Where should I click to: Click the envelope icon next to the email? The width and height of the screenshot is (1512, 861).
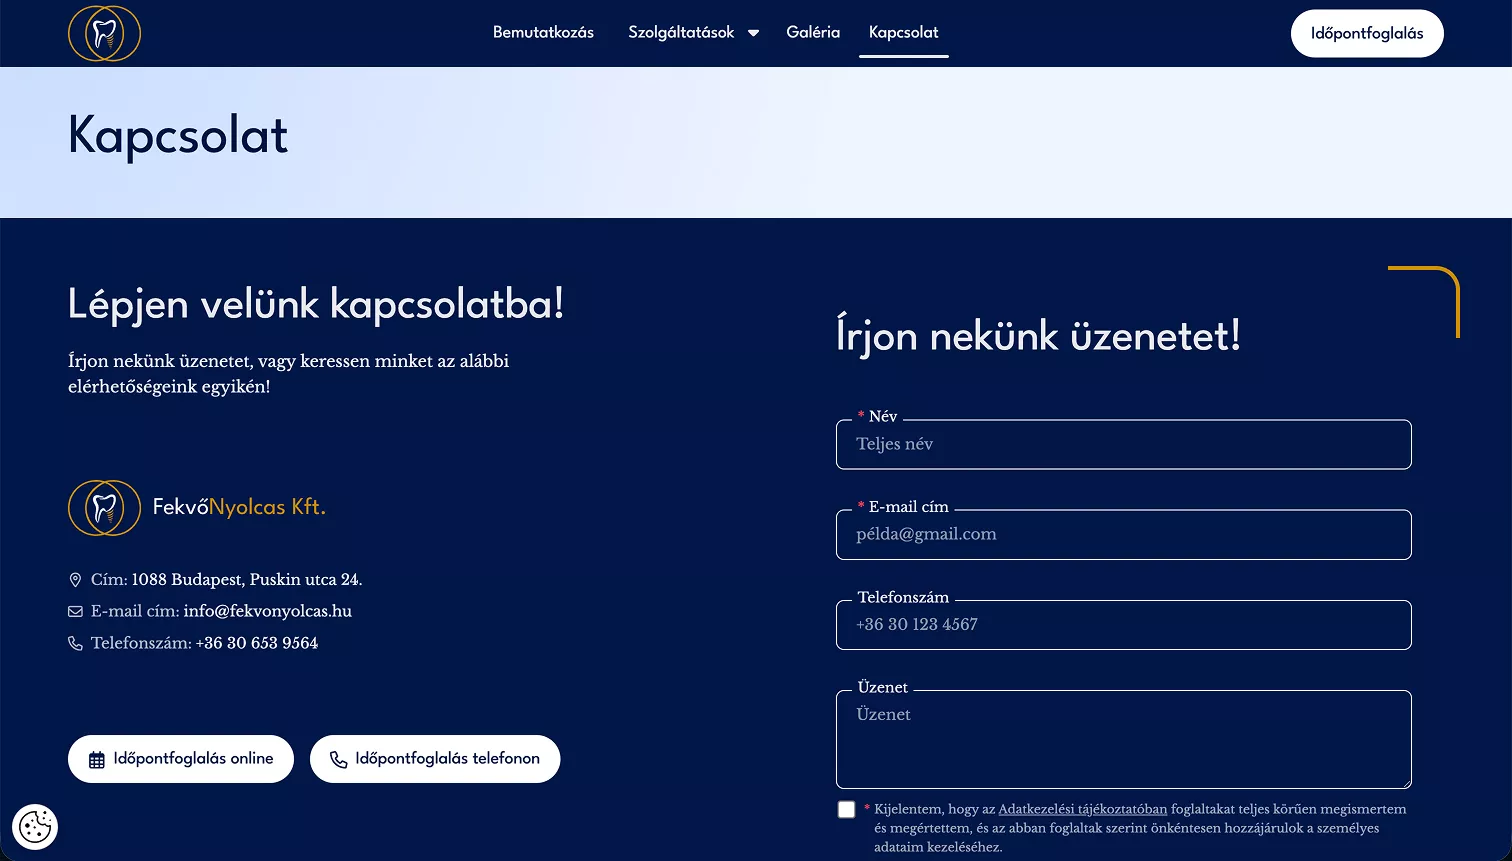(x=76, y=611)
